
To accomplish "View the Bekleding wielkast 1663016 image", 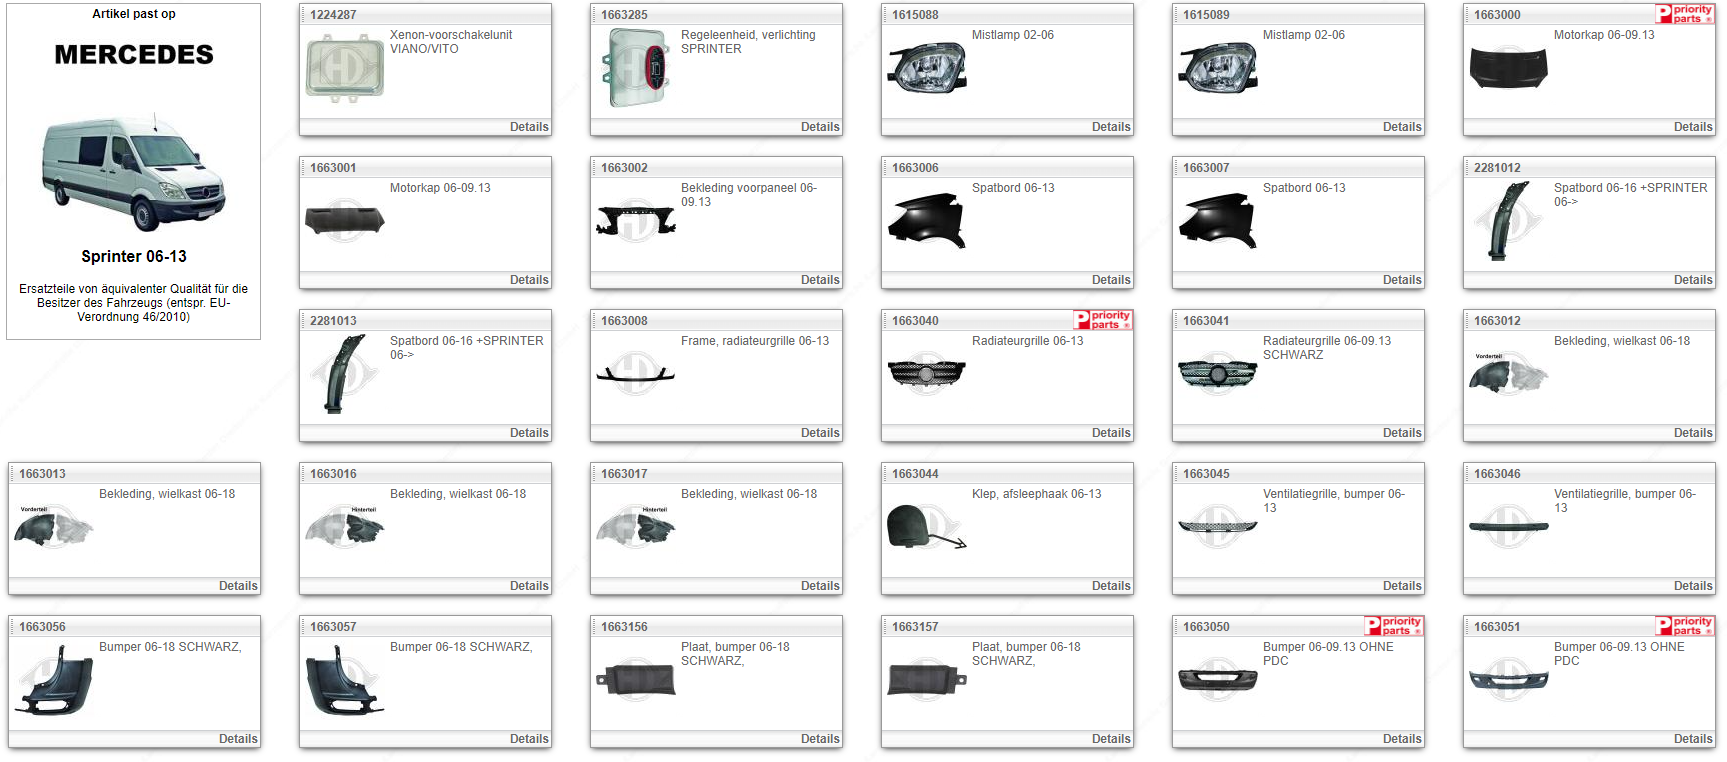I will point(345,527).
